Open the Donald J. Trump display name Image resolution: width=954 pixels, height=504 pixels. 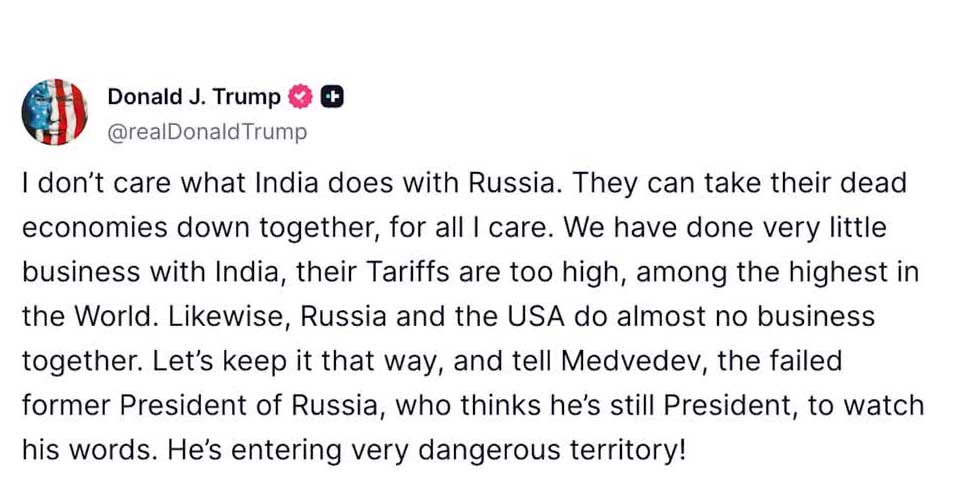click(194, 97)
